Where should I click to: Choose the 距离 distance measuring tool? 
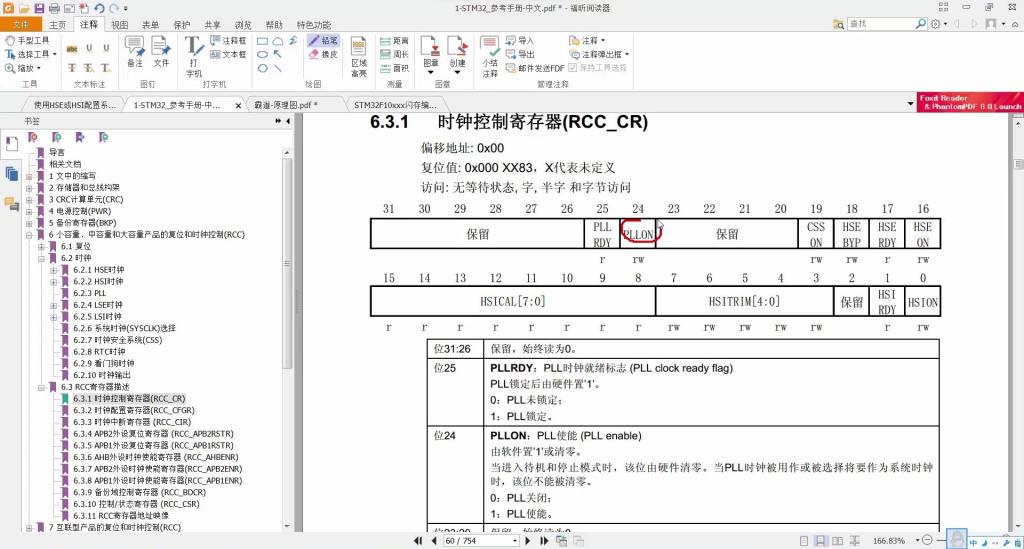(393, 41)
